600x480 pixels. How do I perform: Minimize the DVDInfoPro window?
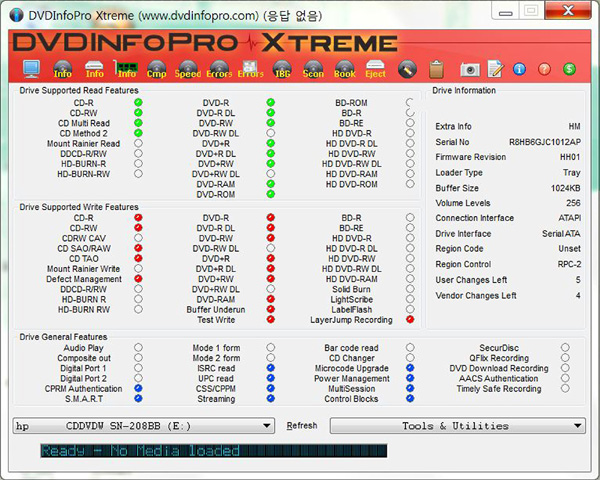pos(505,11)
